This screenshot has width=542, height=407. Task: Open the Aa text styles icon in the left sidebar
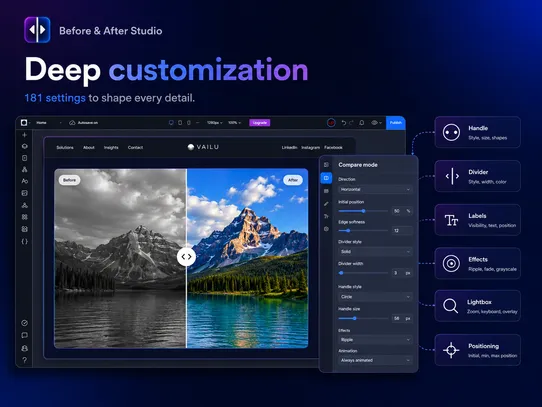point(25,181)
